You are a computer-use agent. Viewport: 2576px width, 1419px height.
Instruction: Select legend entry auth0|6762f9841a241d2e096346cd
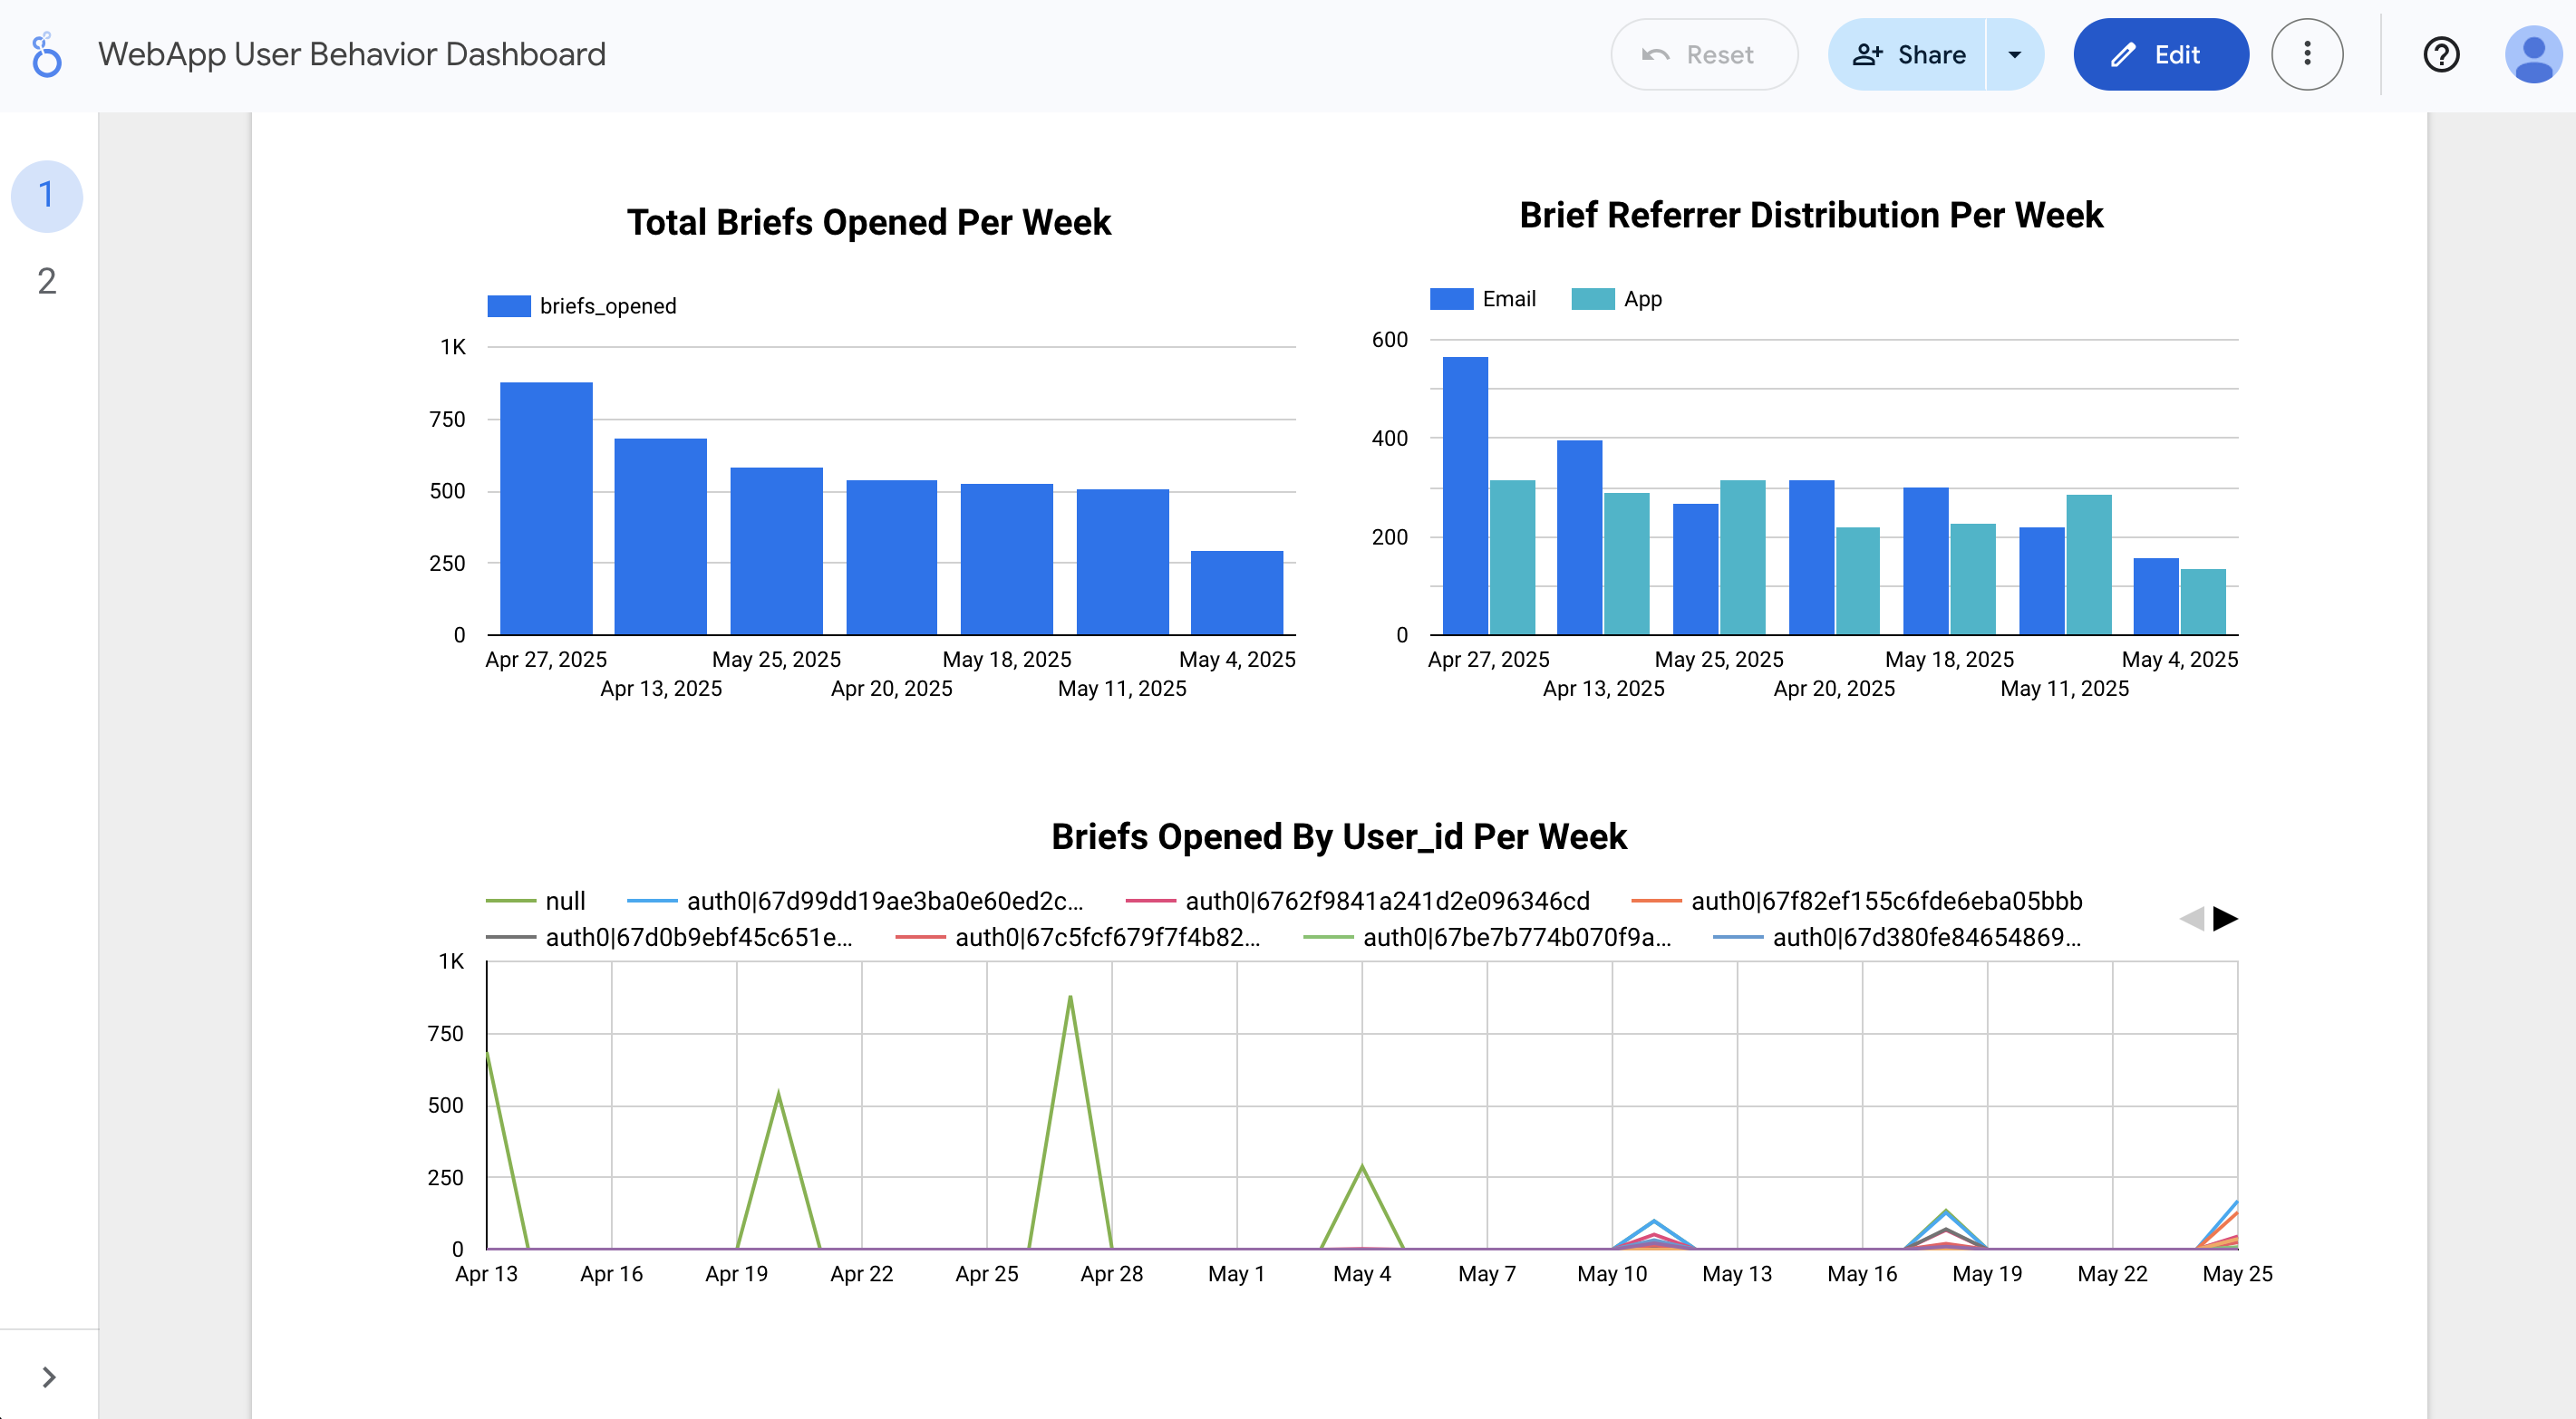click(x=1386, y=901)
